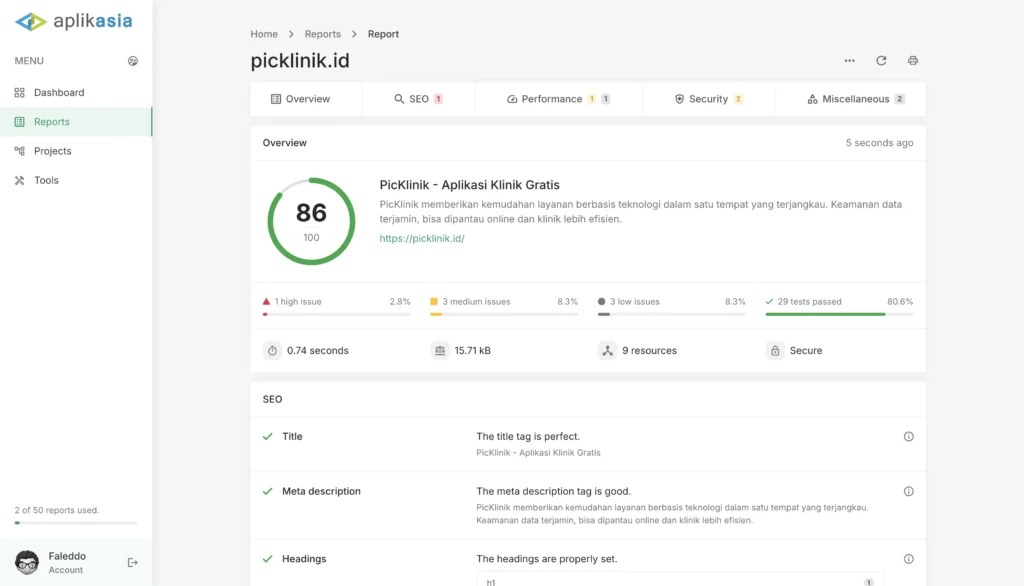Click the 29 tests passed progress bar
1024x586 pixels.
pos(839,314)
